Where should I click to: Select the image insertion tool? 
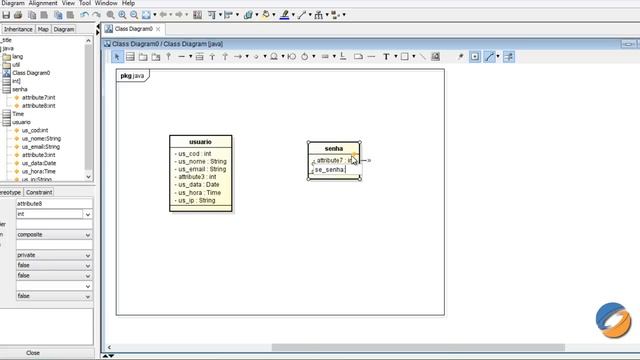[436, 57]
